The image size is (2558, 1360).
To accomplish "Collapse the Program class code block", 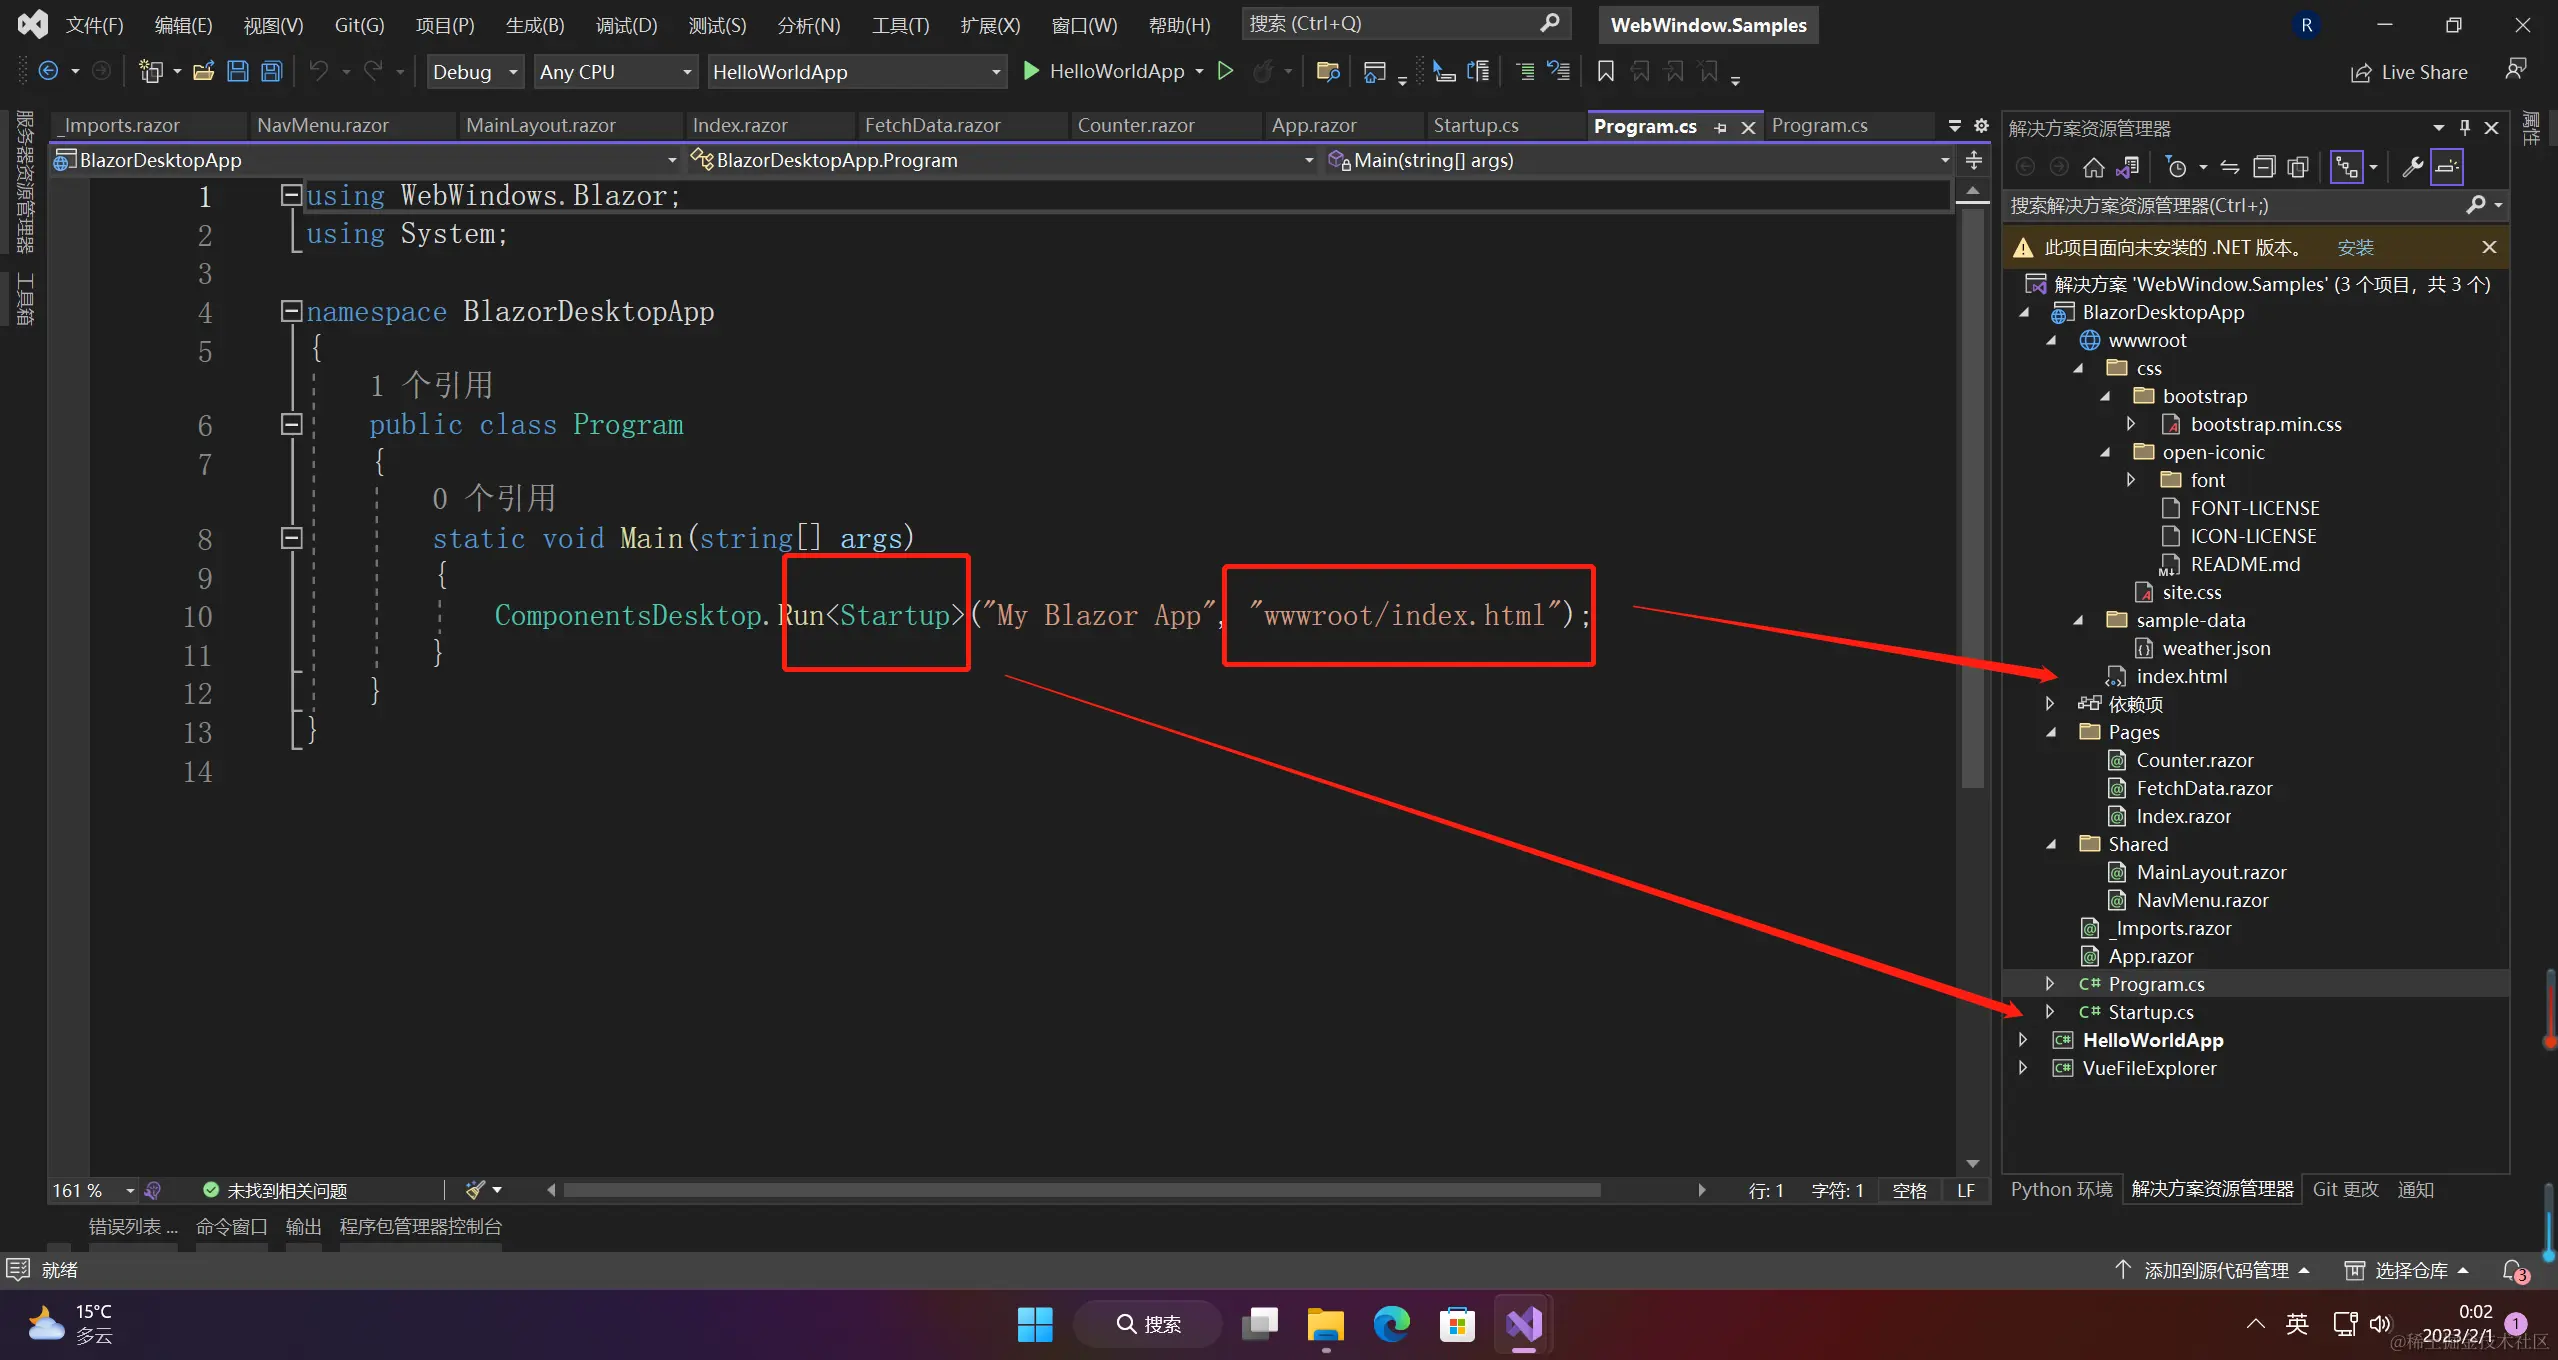I will (291, 425).
